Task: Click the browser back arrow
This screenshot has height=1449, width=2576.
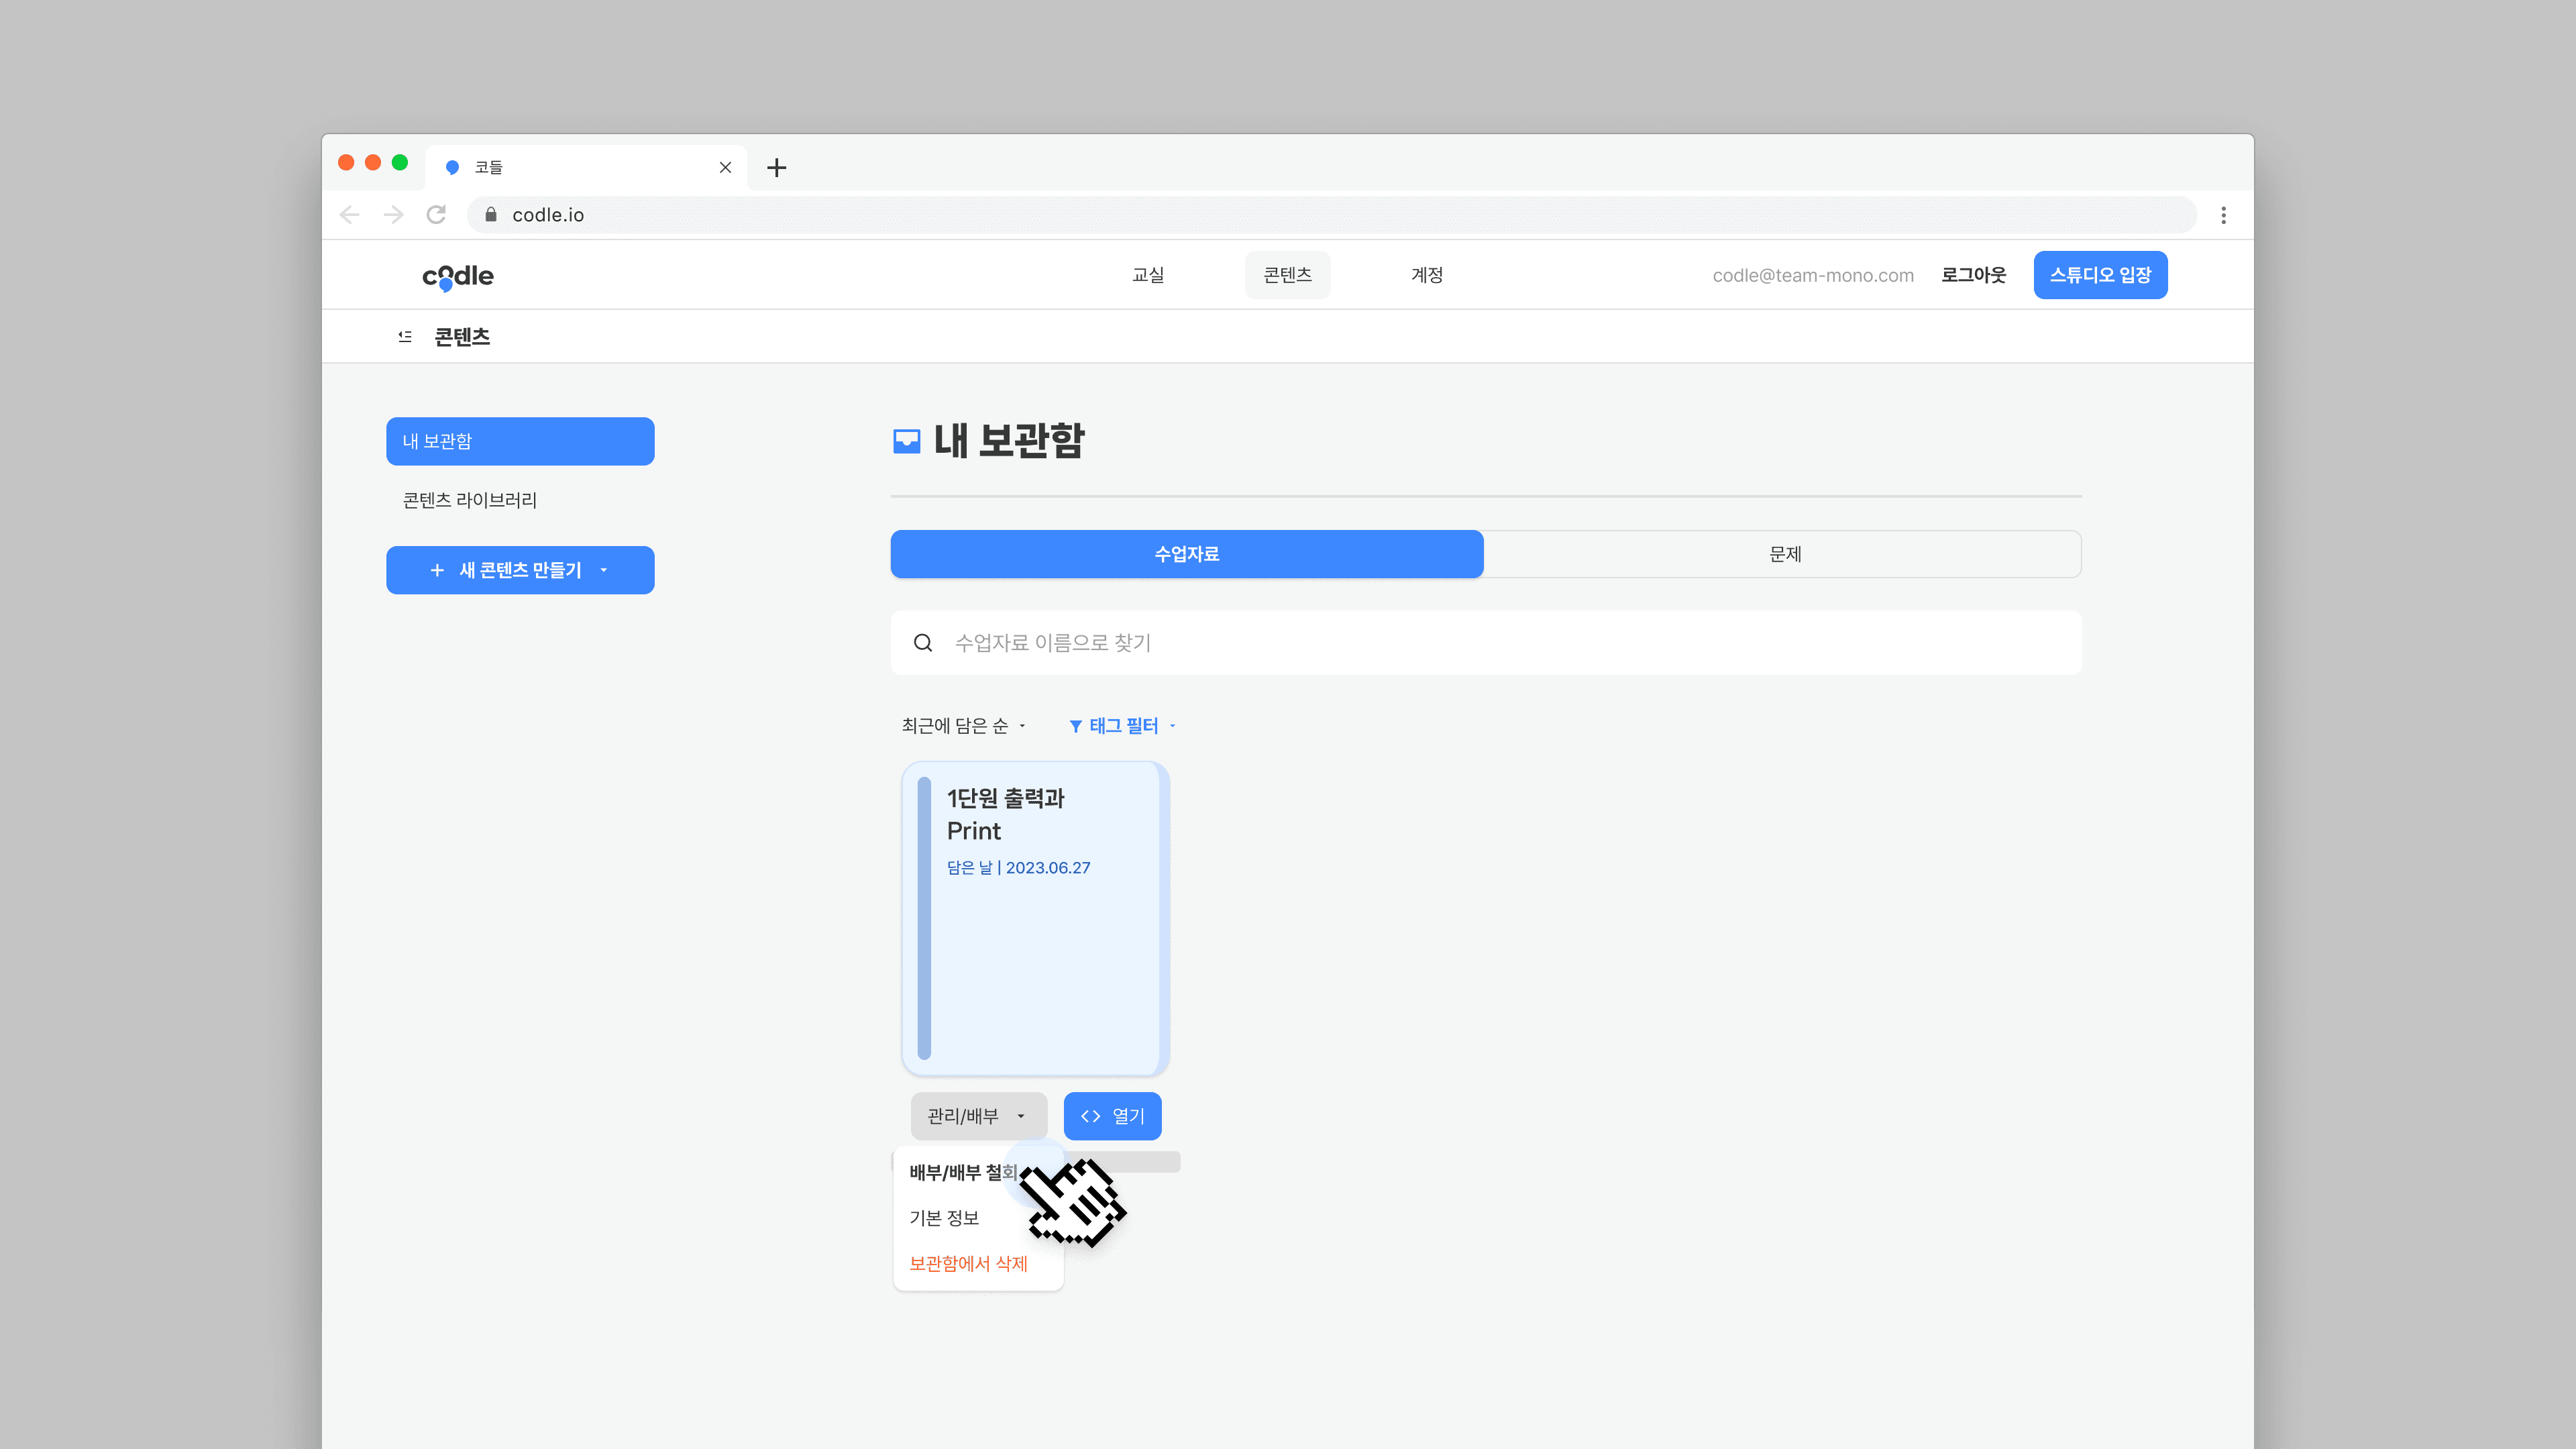Action: [350, 215]
